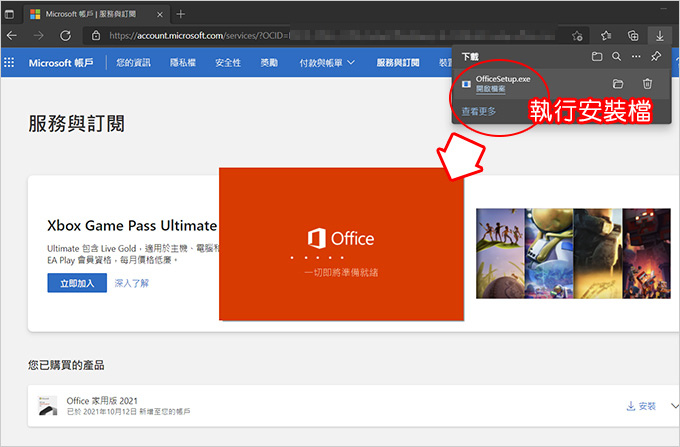Expand the 付款與帳單 dropdown

pyautogui.click(x=327, y=63)
